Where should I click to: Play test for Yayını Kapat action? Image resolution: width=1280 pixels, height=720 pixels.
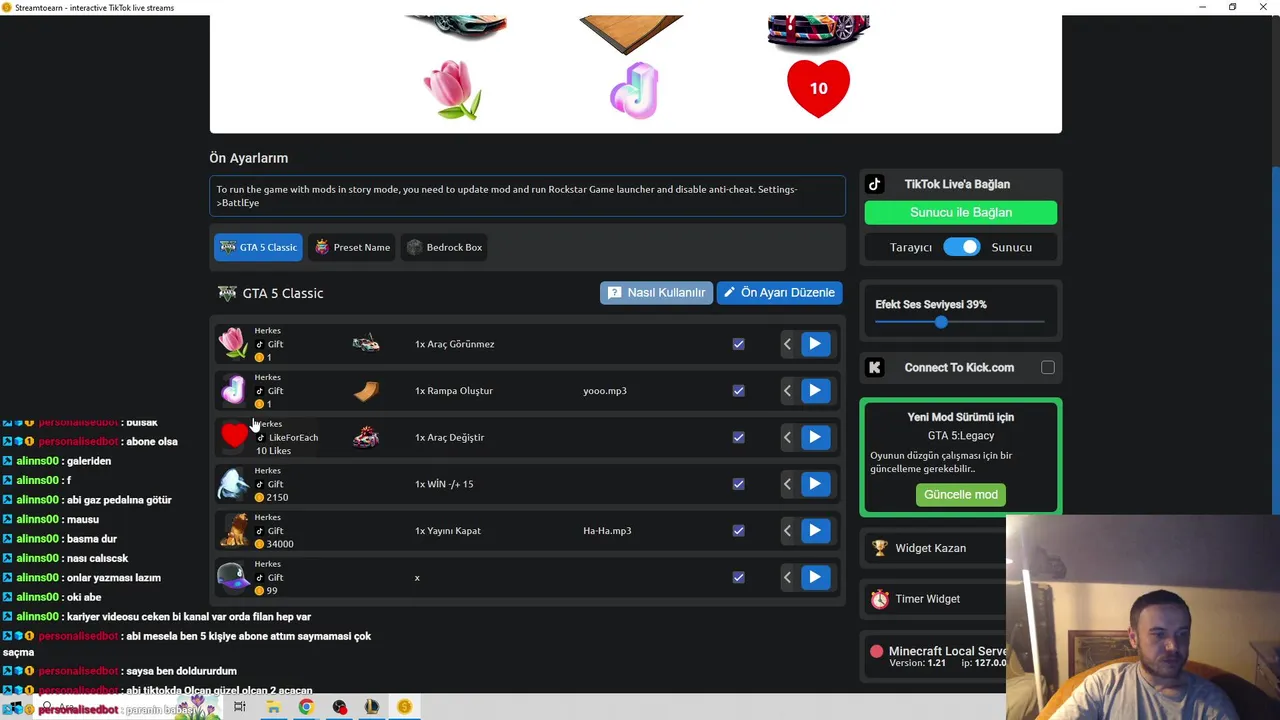(815, 531)
